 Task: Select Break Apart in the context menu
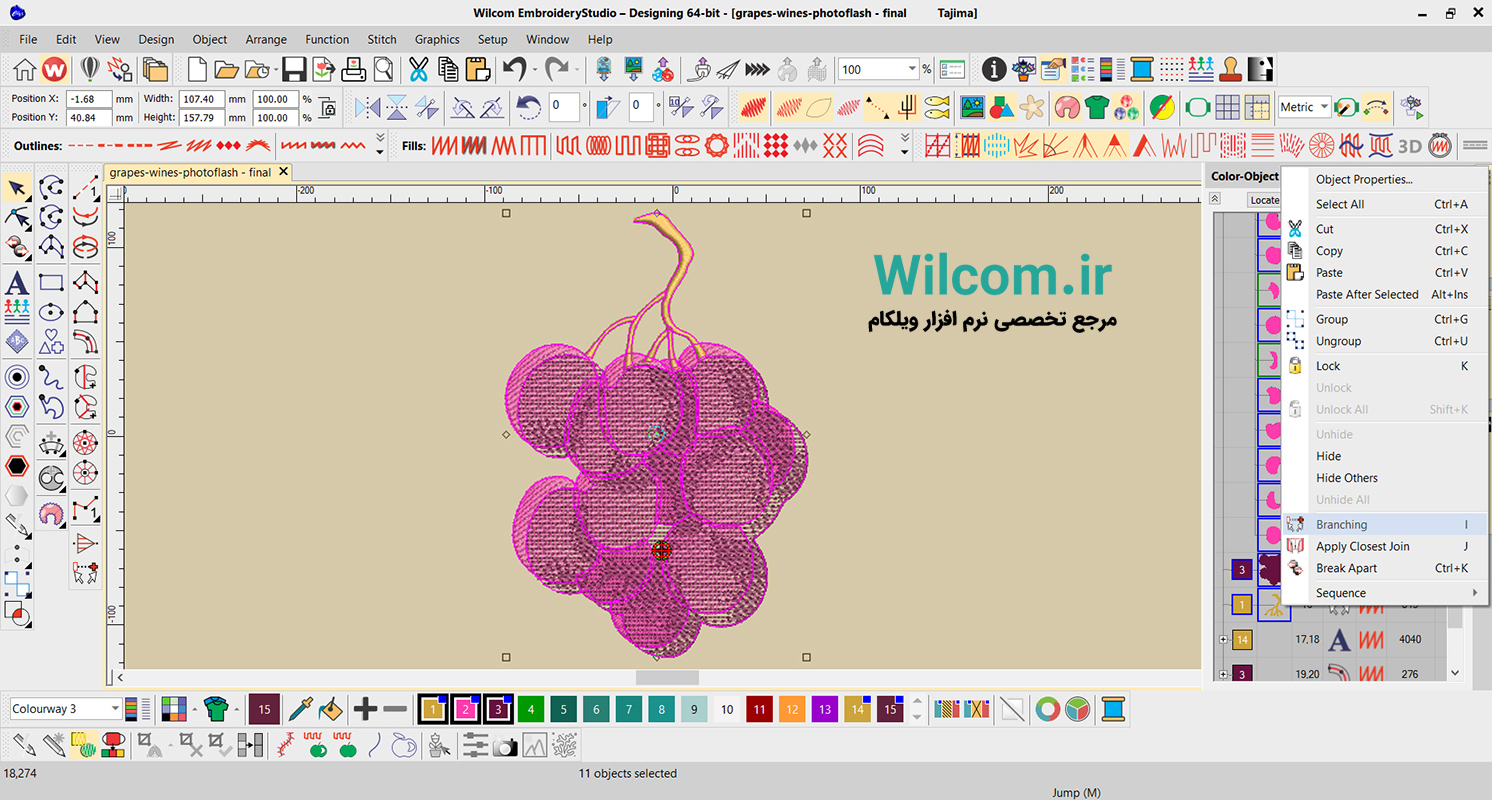tap(1385, 569)
